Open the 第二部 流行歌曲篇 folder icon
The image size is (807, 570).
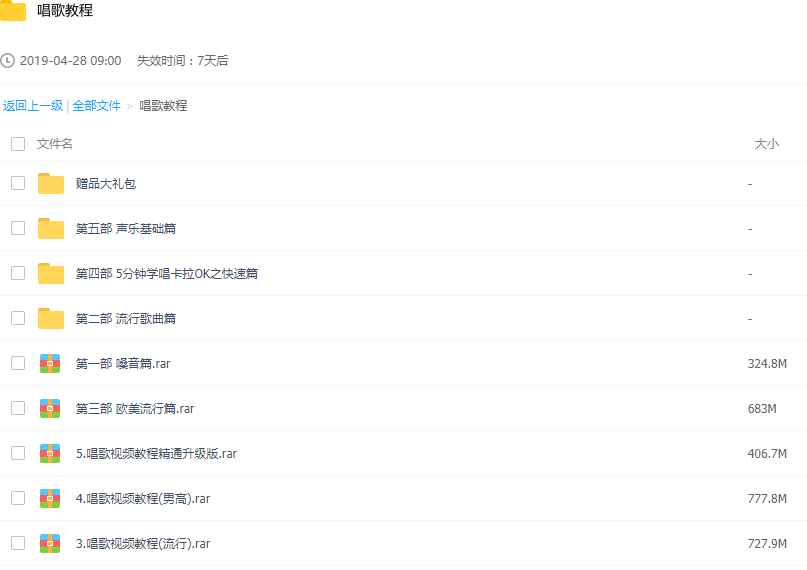[x=50, y=318]
